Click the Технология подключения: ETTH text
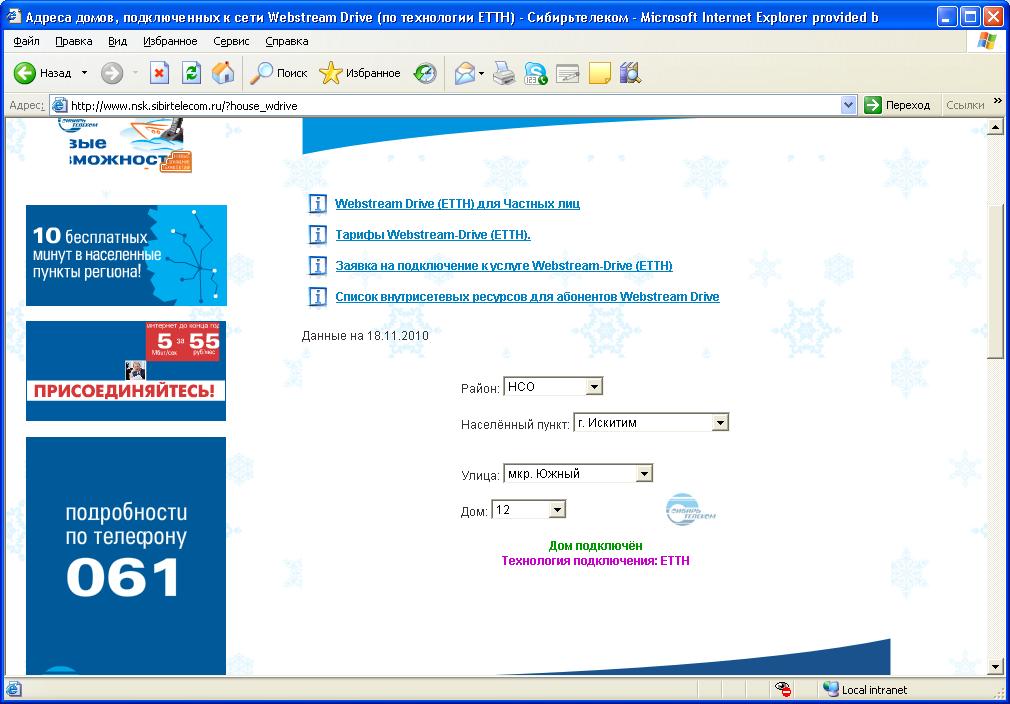The height and width of the screenshot is (704, 1010). (595, 560)
